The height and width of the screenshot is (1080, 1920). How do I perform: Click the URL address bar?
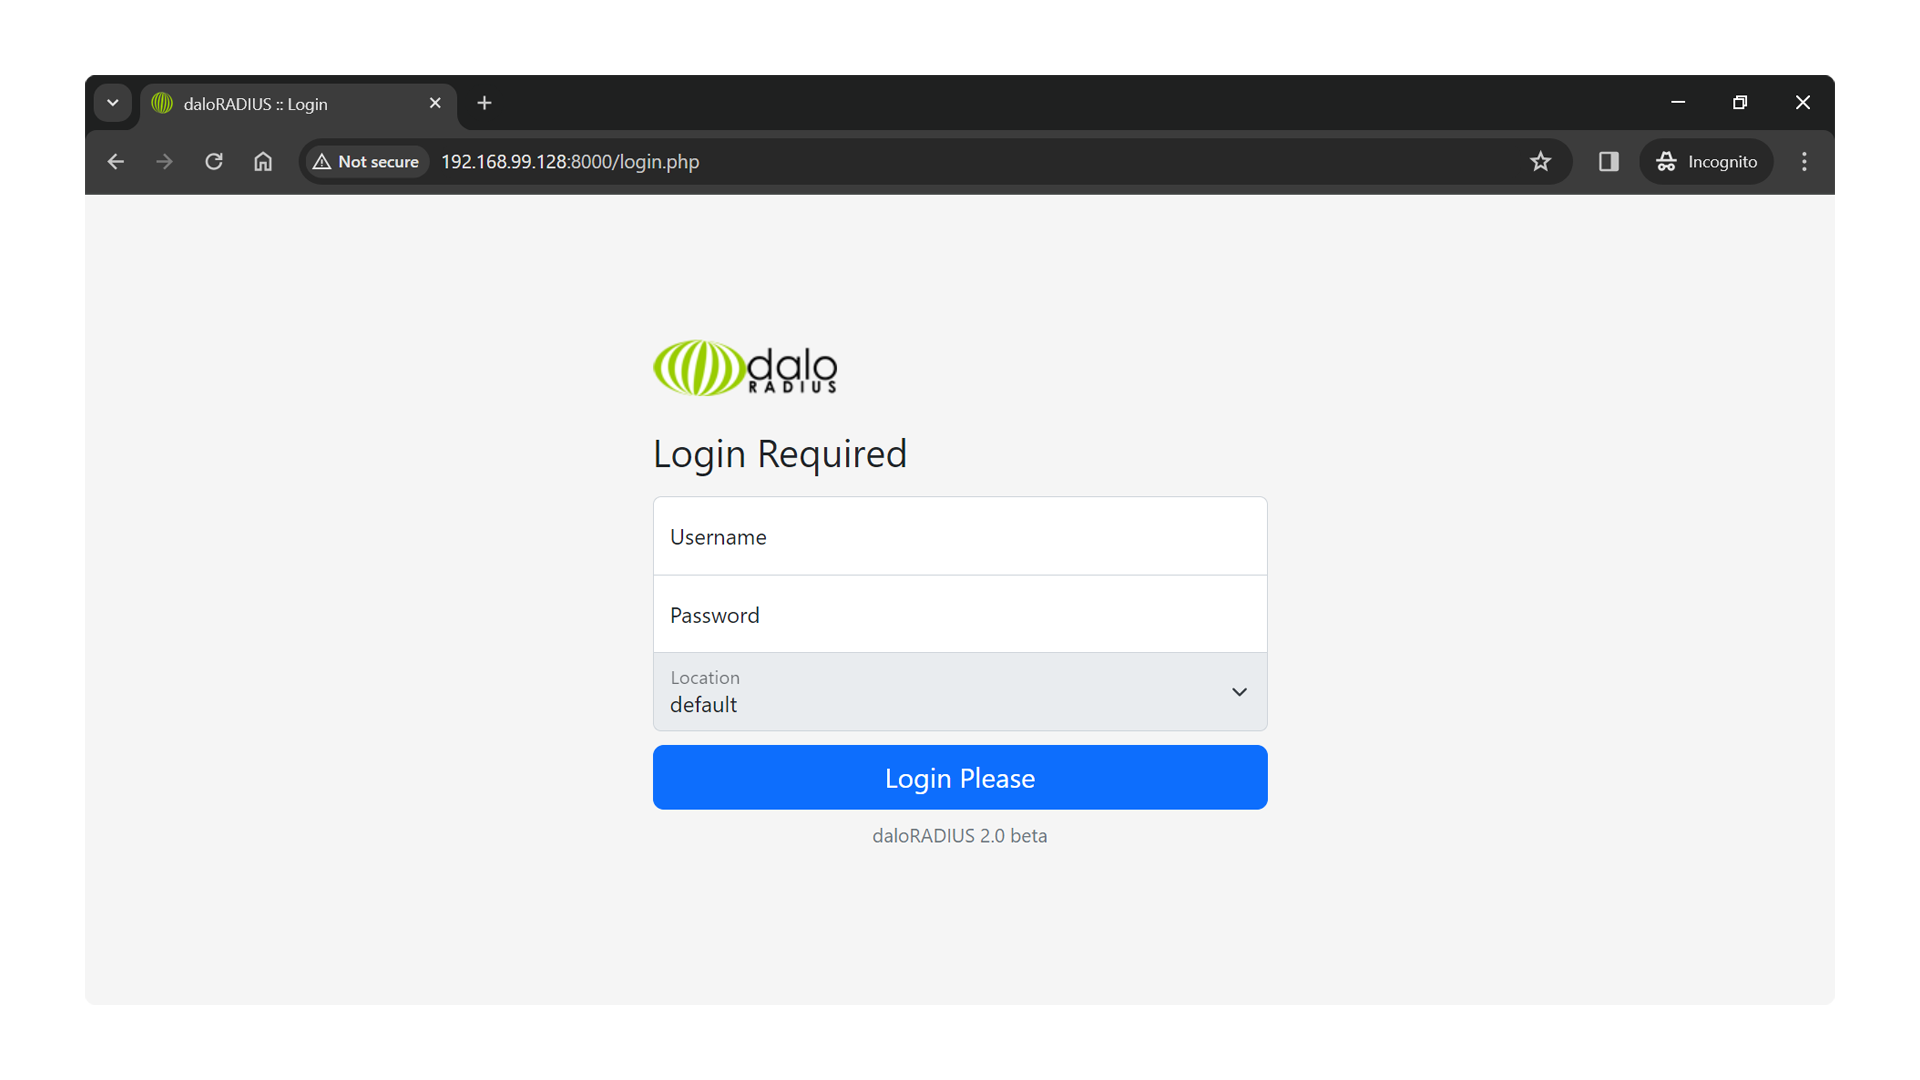(x=900, y=162)
